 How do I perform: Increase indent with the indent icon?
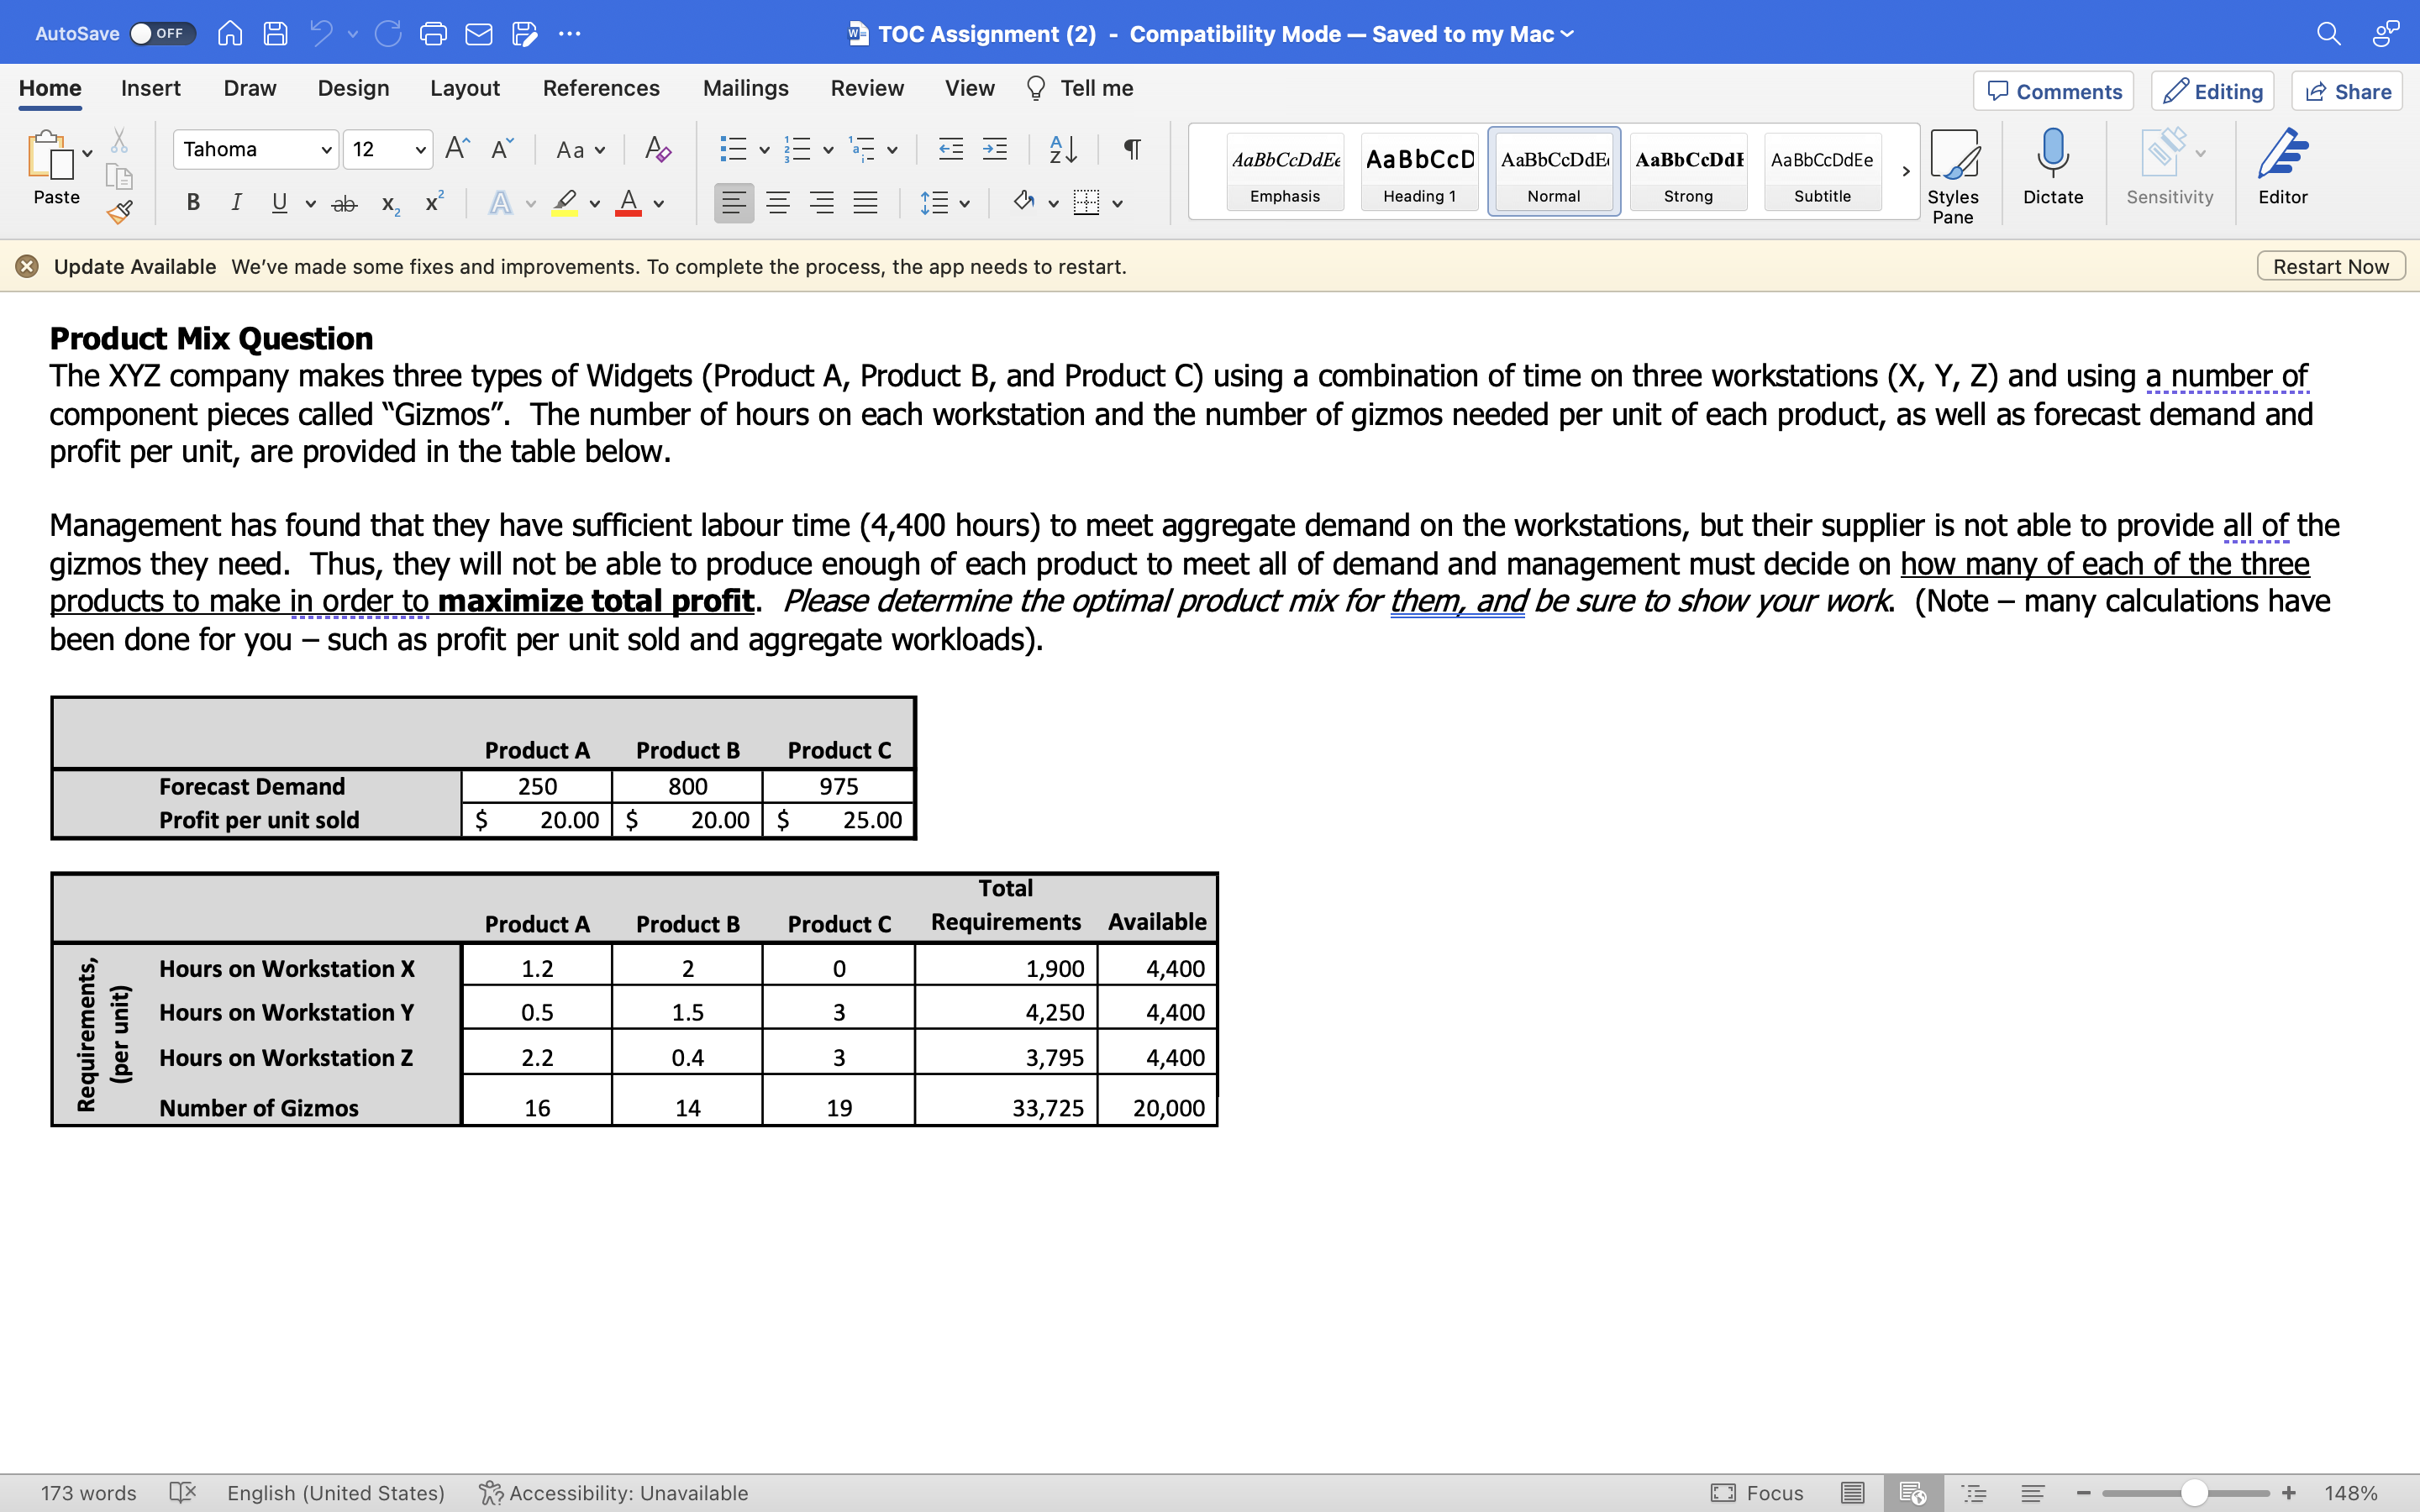coord(995,150)
